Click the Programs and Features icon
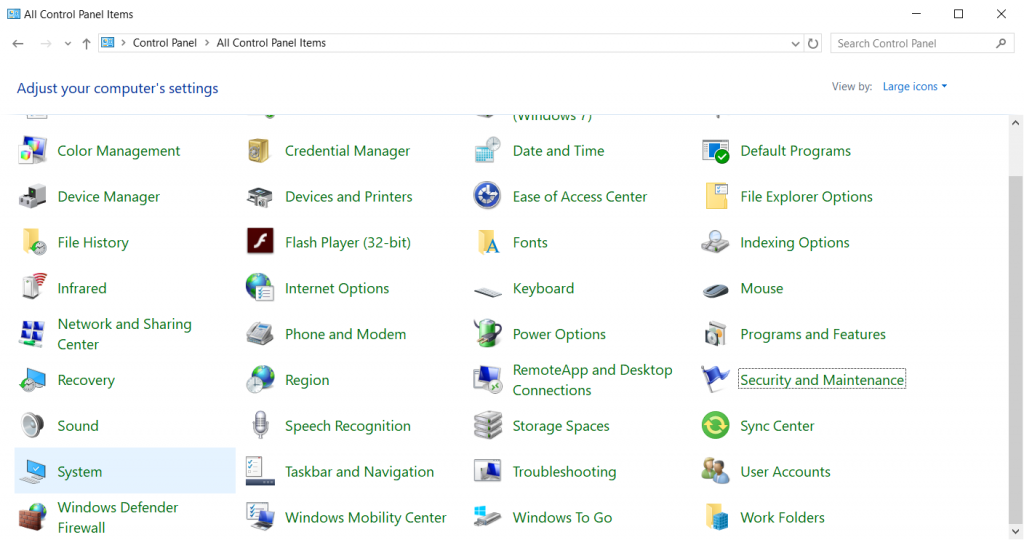The width and height of the screenshot is (1024, 540). (x=715, y=334)
